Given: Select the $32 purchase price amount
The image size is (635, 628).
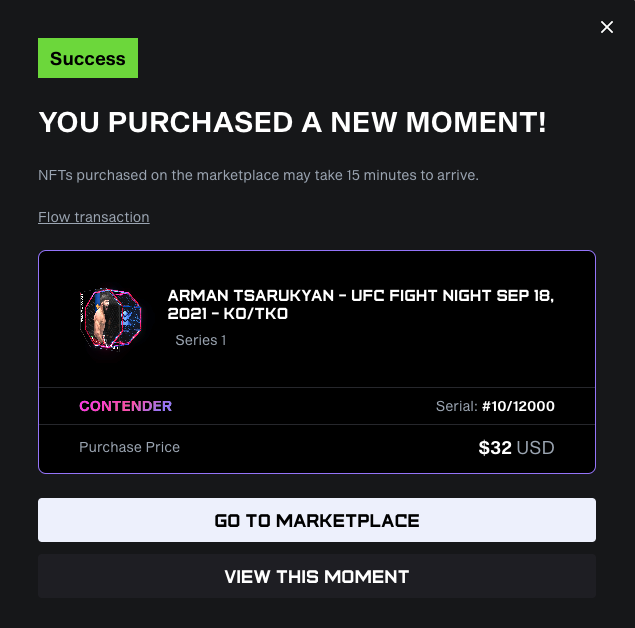Looking at the screenshot, I should click(x=495, y=448).
